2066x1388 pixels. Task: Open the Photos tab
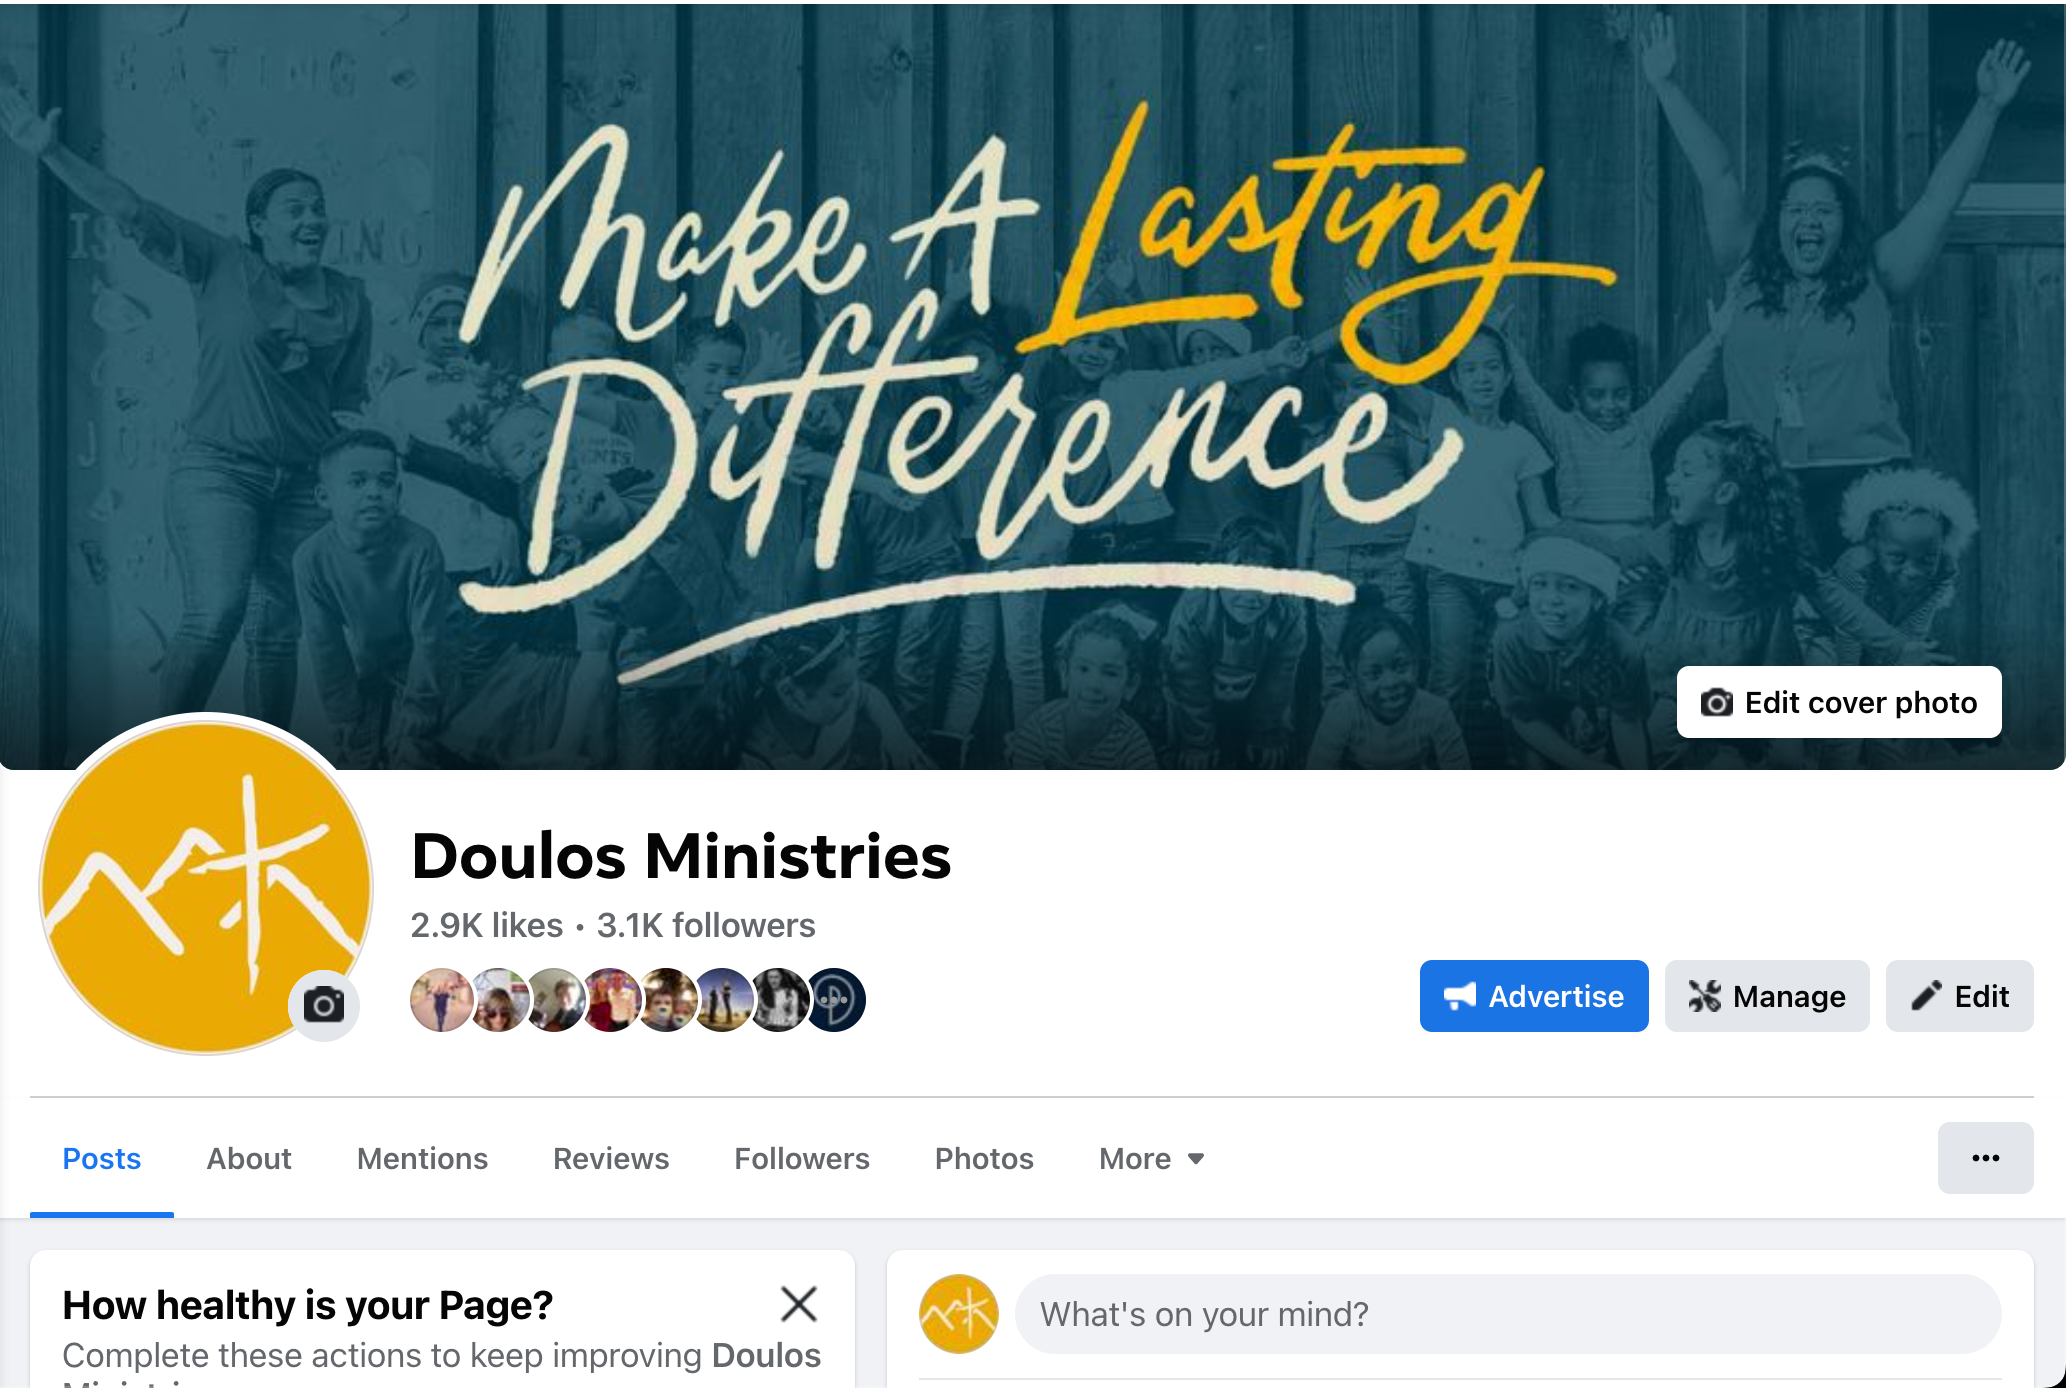984,1158
